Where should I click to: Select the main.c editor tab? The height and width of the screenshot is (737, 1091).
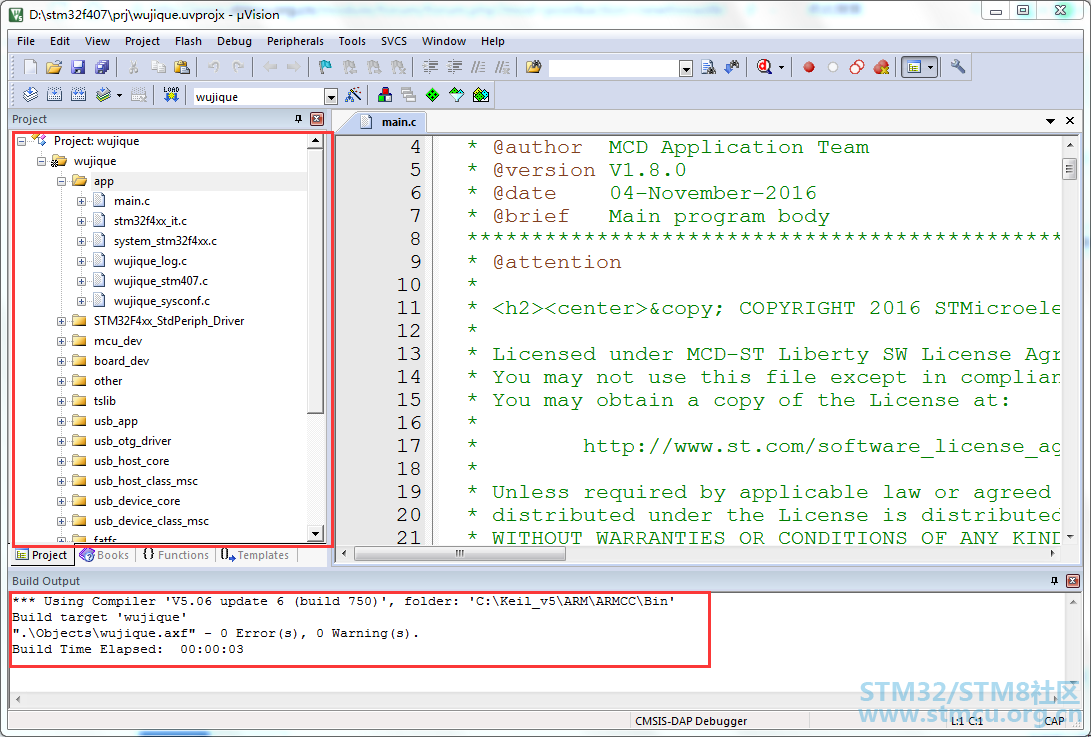pos(390,122)
